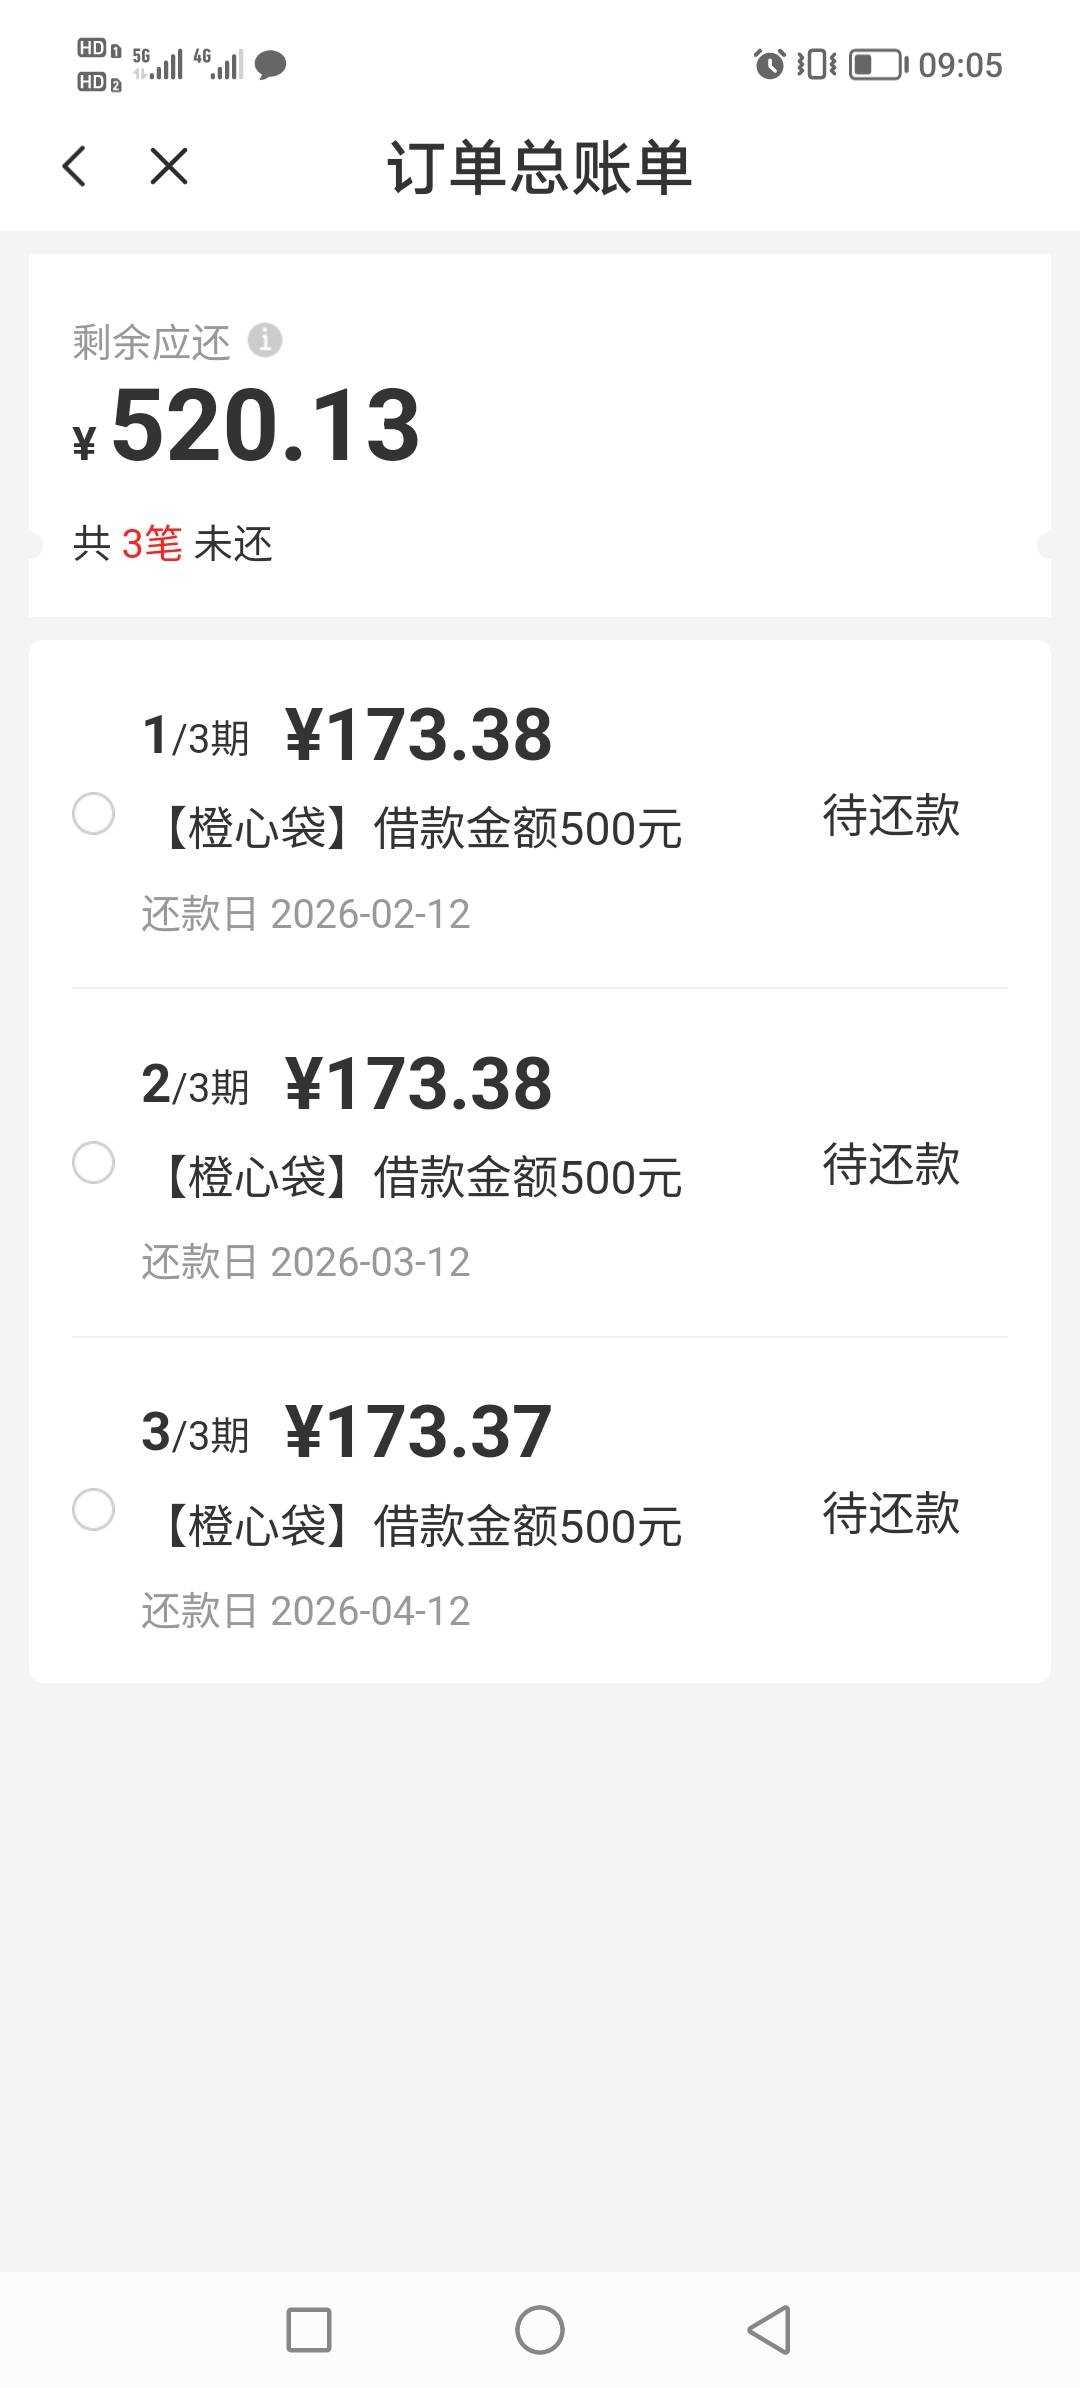The width and height of the screenshot is (1080, 2388).
Task: Tap the vibration mode status icon
Action: [x=816, y=65]
